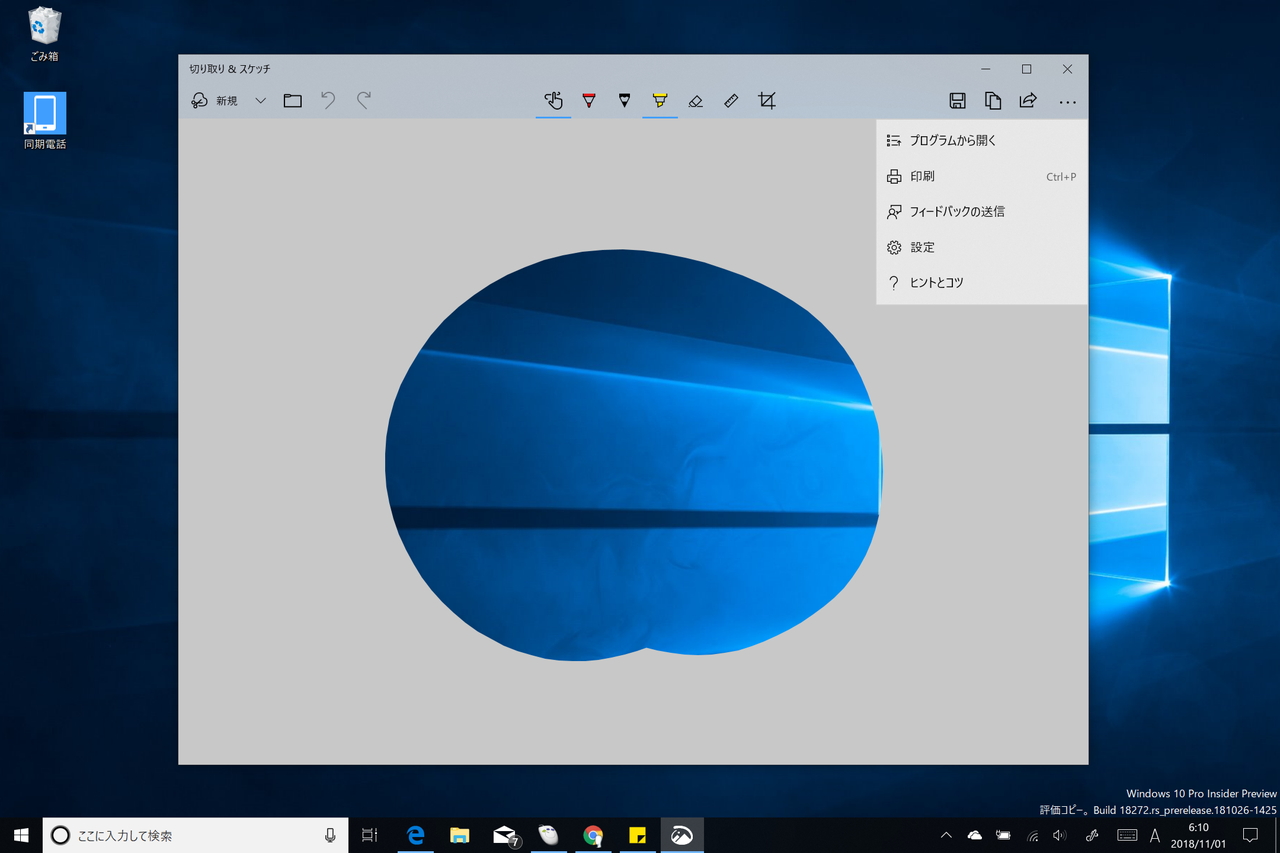Viewport: 1280px width, 853px height.
Task: Toggle touch writing mode
Action: [553, 100]
